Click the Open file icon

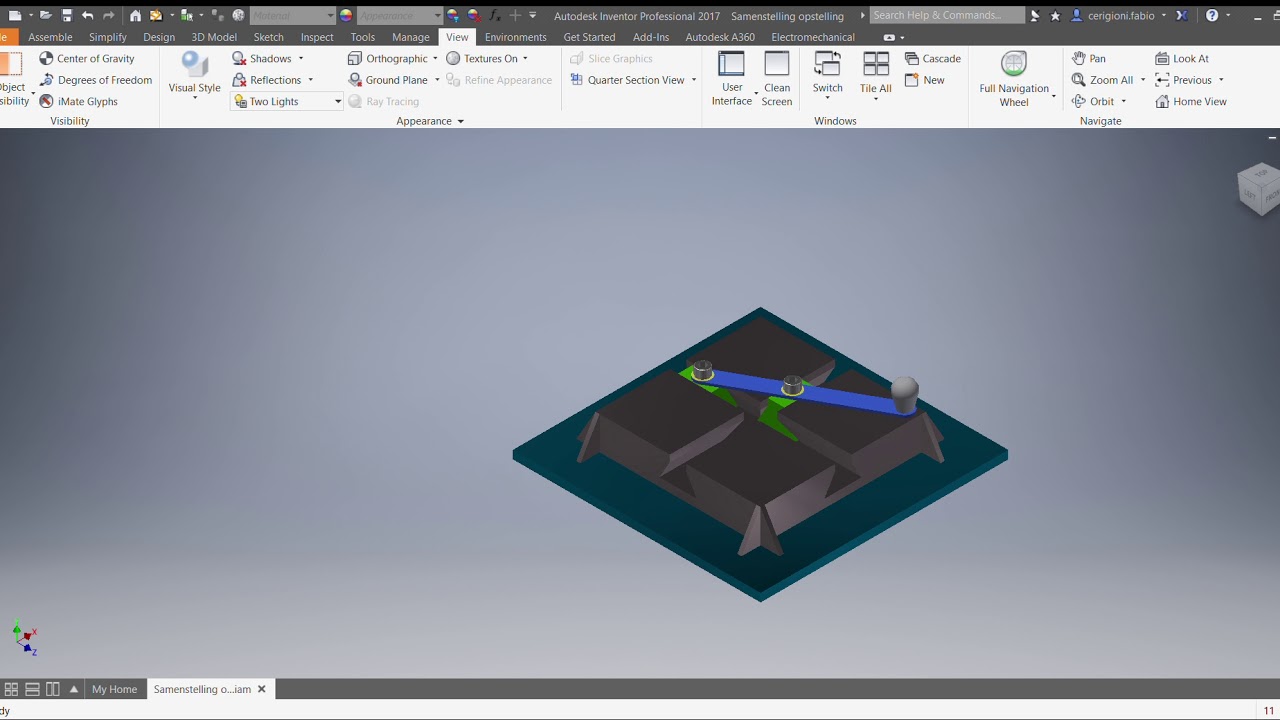coord(46,15)
